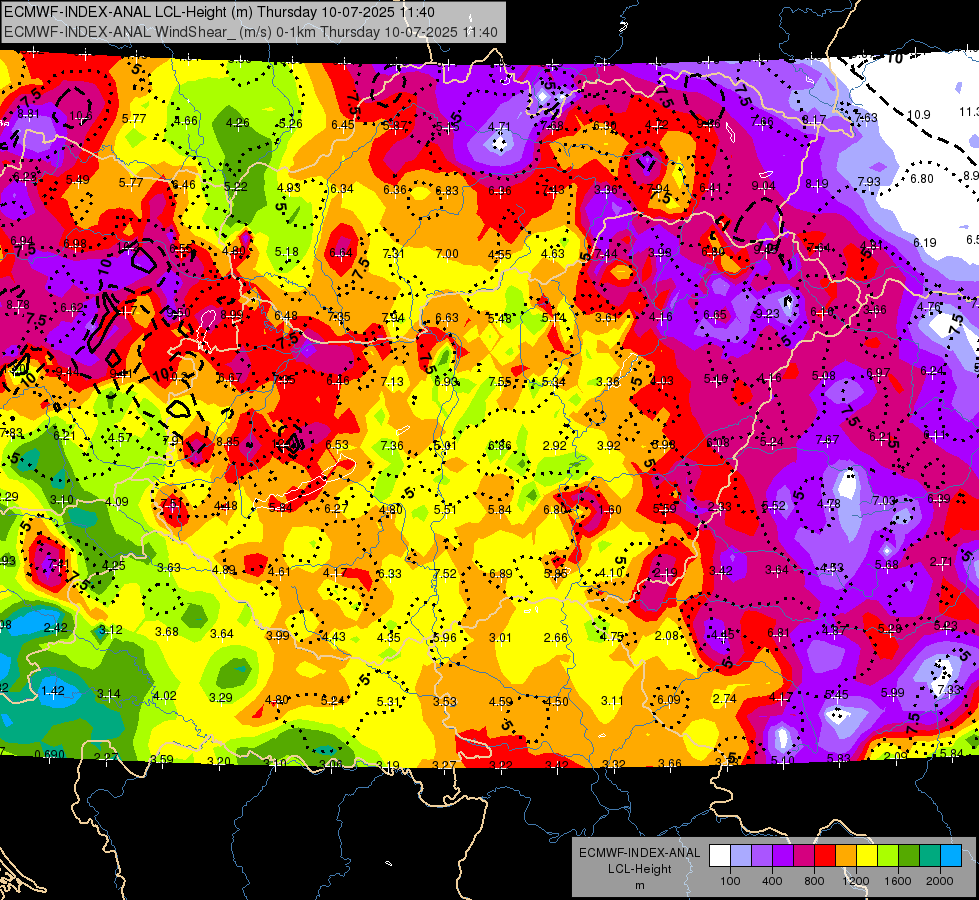Click the 4.26 grid value
This screenshot has width=979, height=900.
click(x=237, y=122)
